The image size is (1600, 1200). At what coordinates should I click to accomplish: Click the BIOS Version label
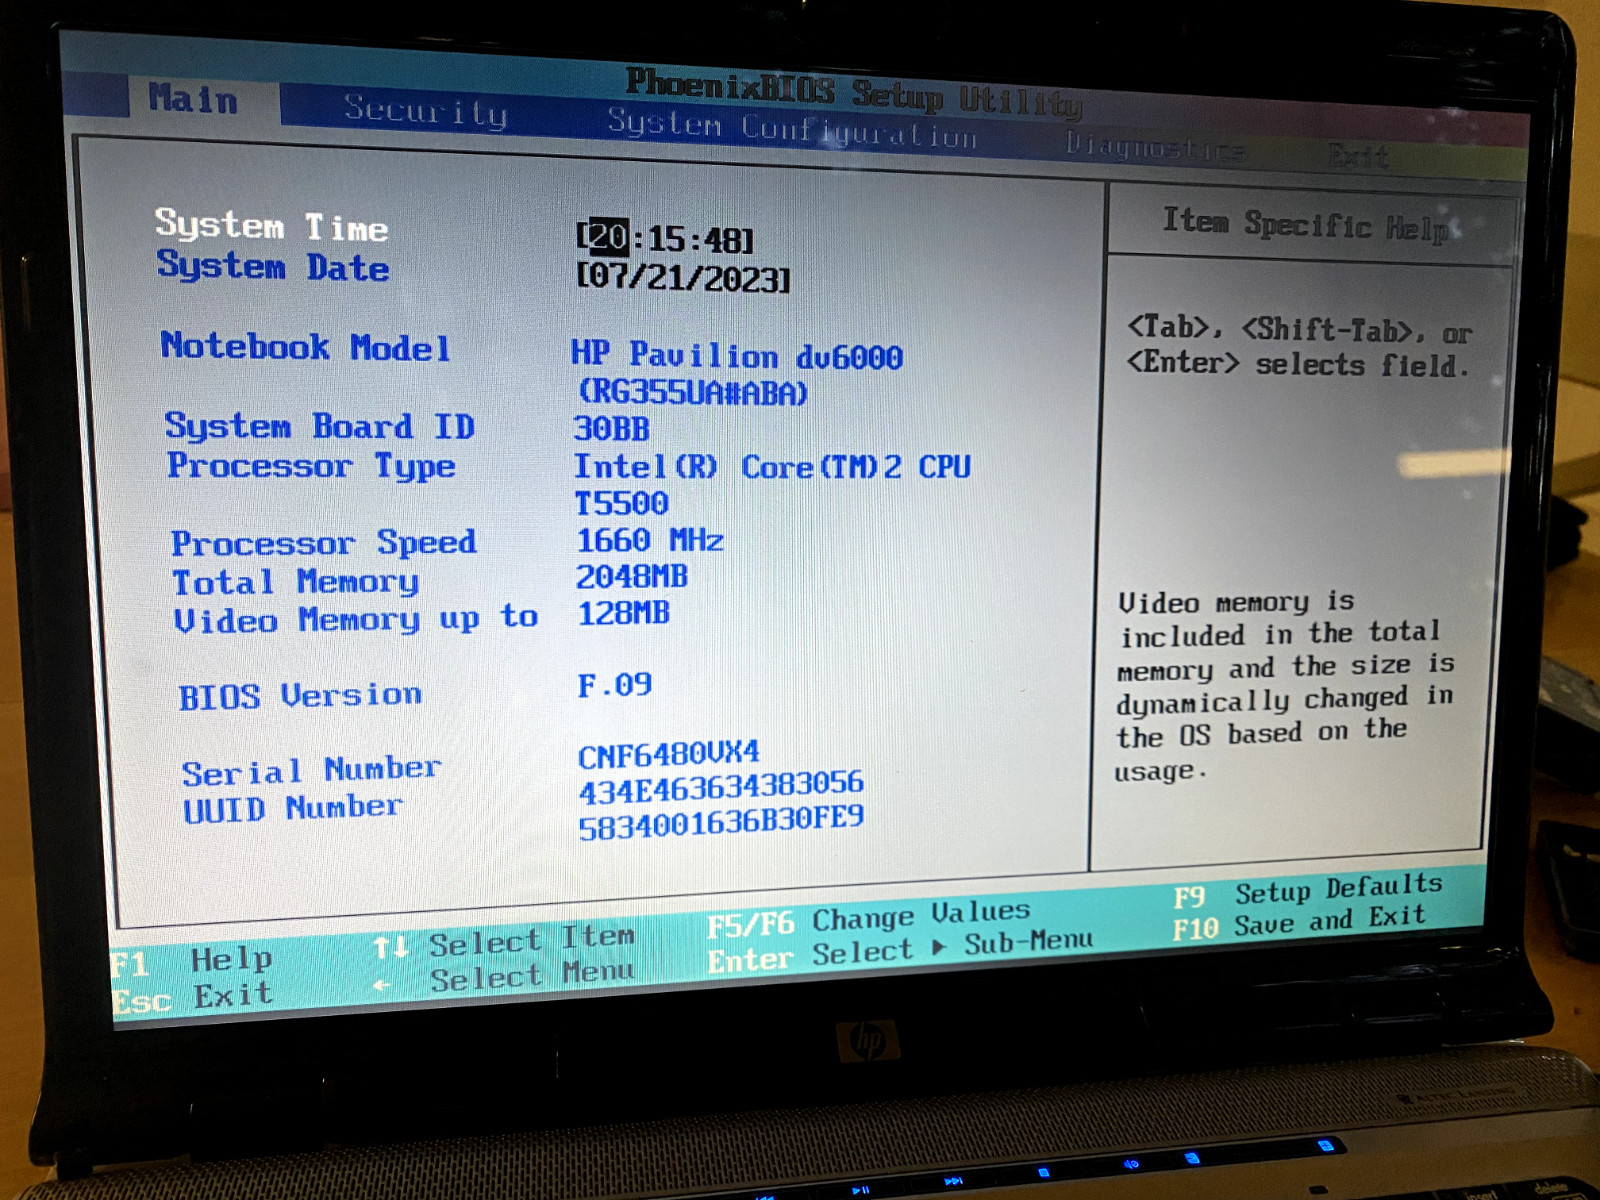point(300,696)
